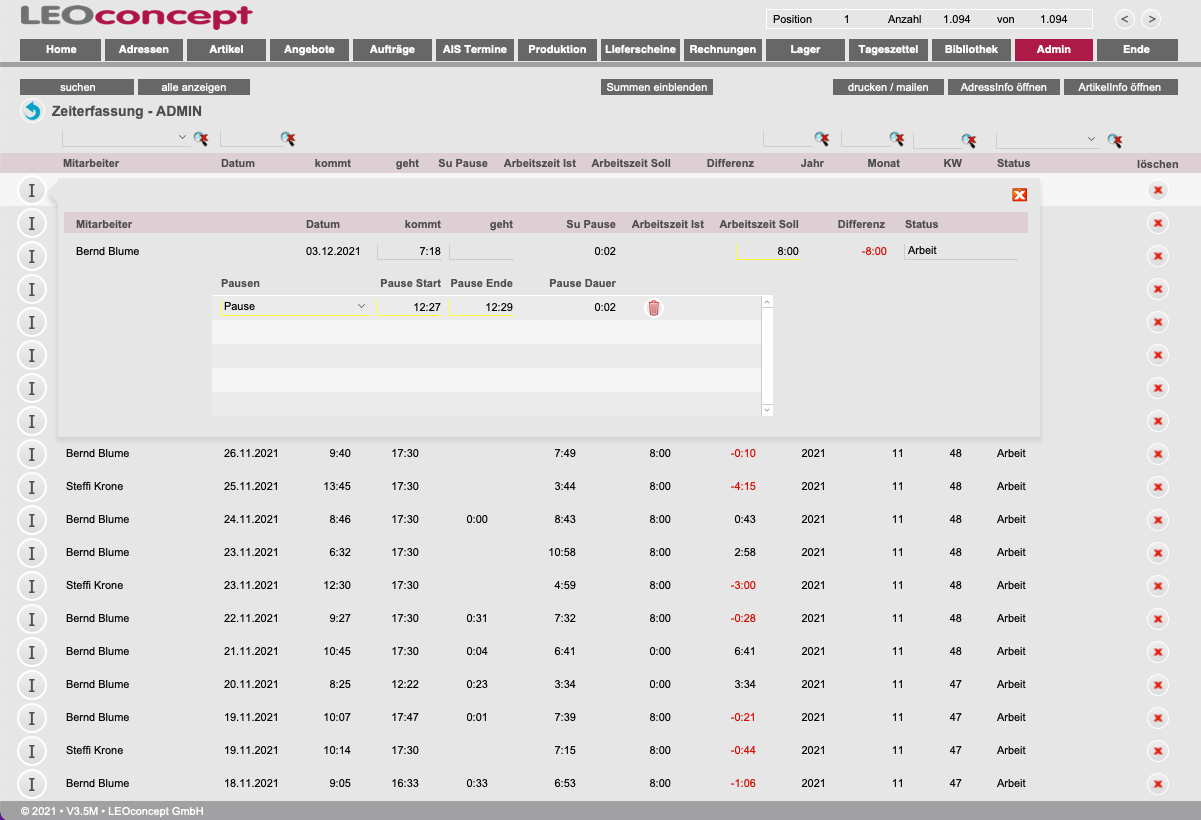The height and width of the screenshot is (820, 1201).
Task: Open AdressInfo öffnen
Action: [1003, 87]
